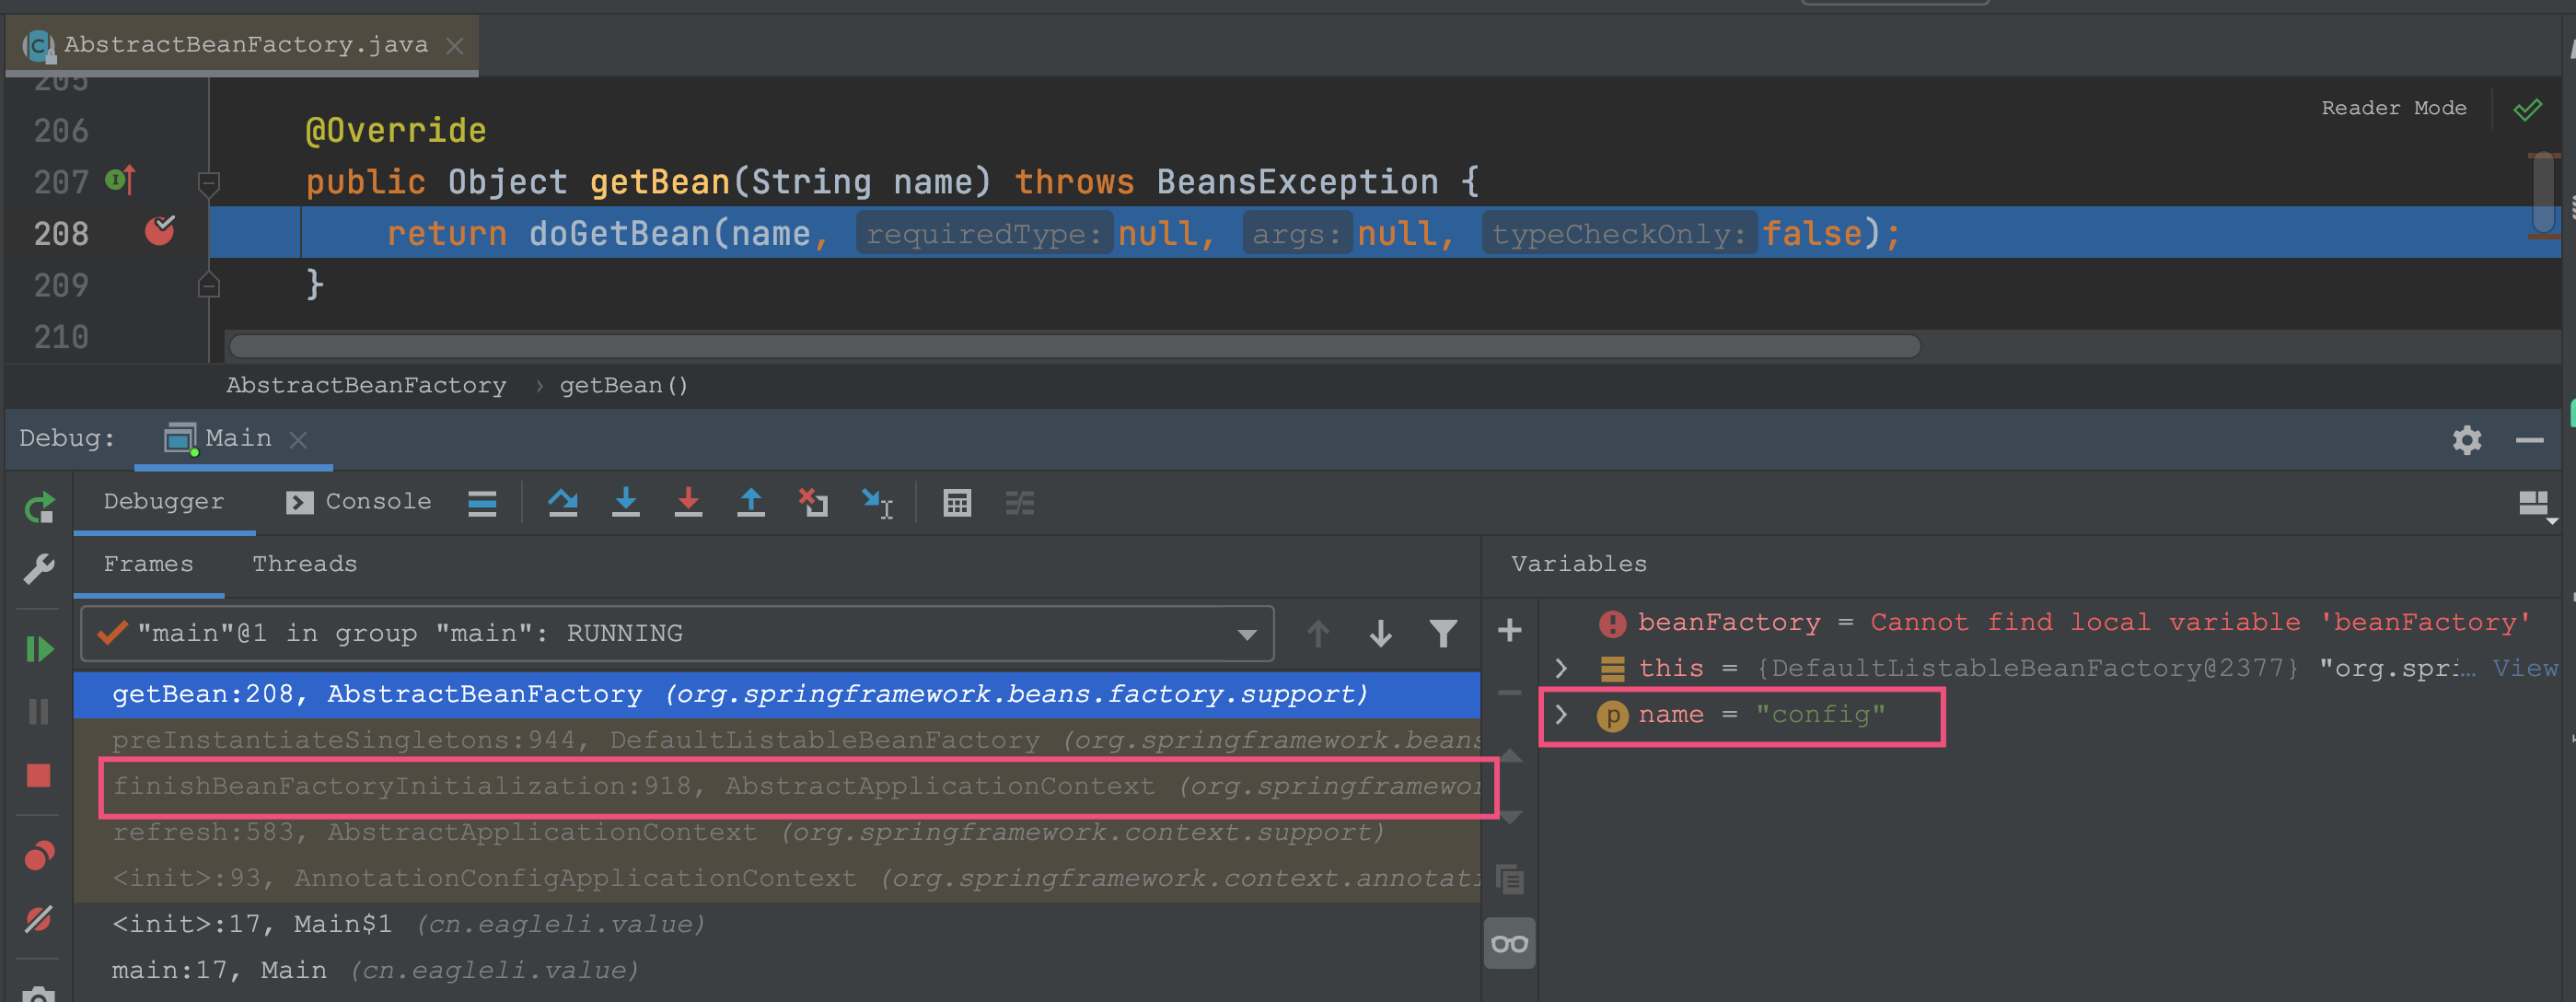
Task: Click the View link for 'this' variable
Action: tap(2525, 668)
